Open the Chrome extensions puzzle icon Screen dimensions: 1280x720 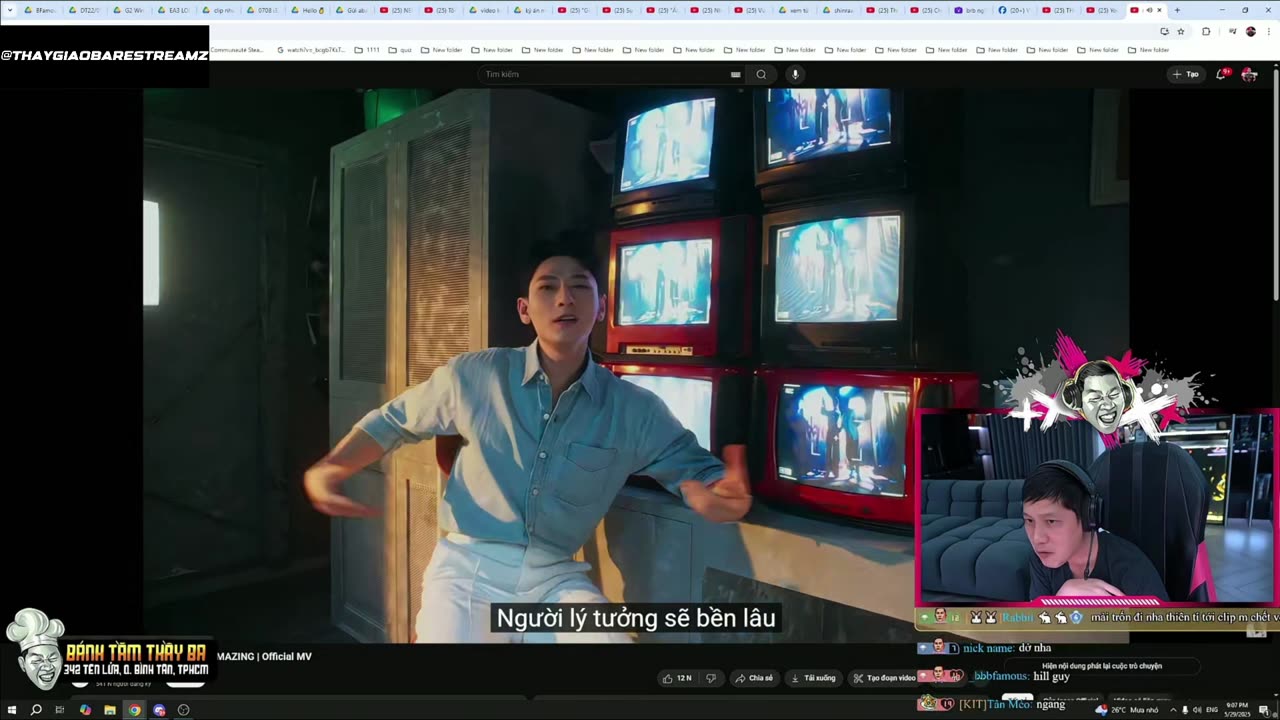coord(1206,31)
